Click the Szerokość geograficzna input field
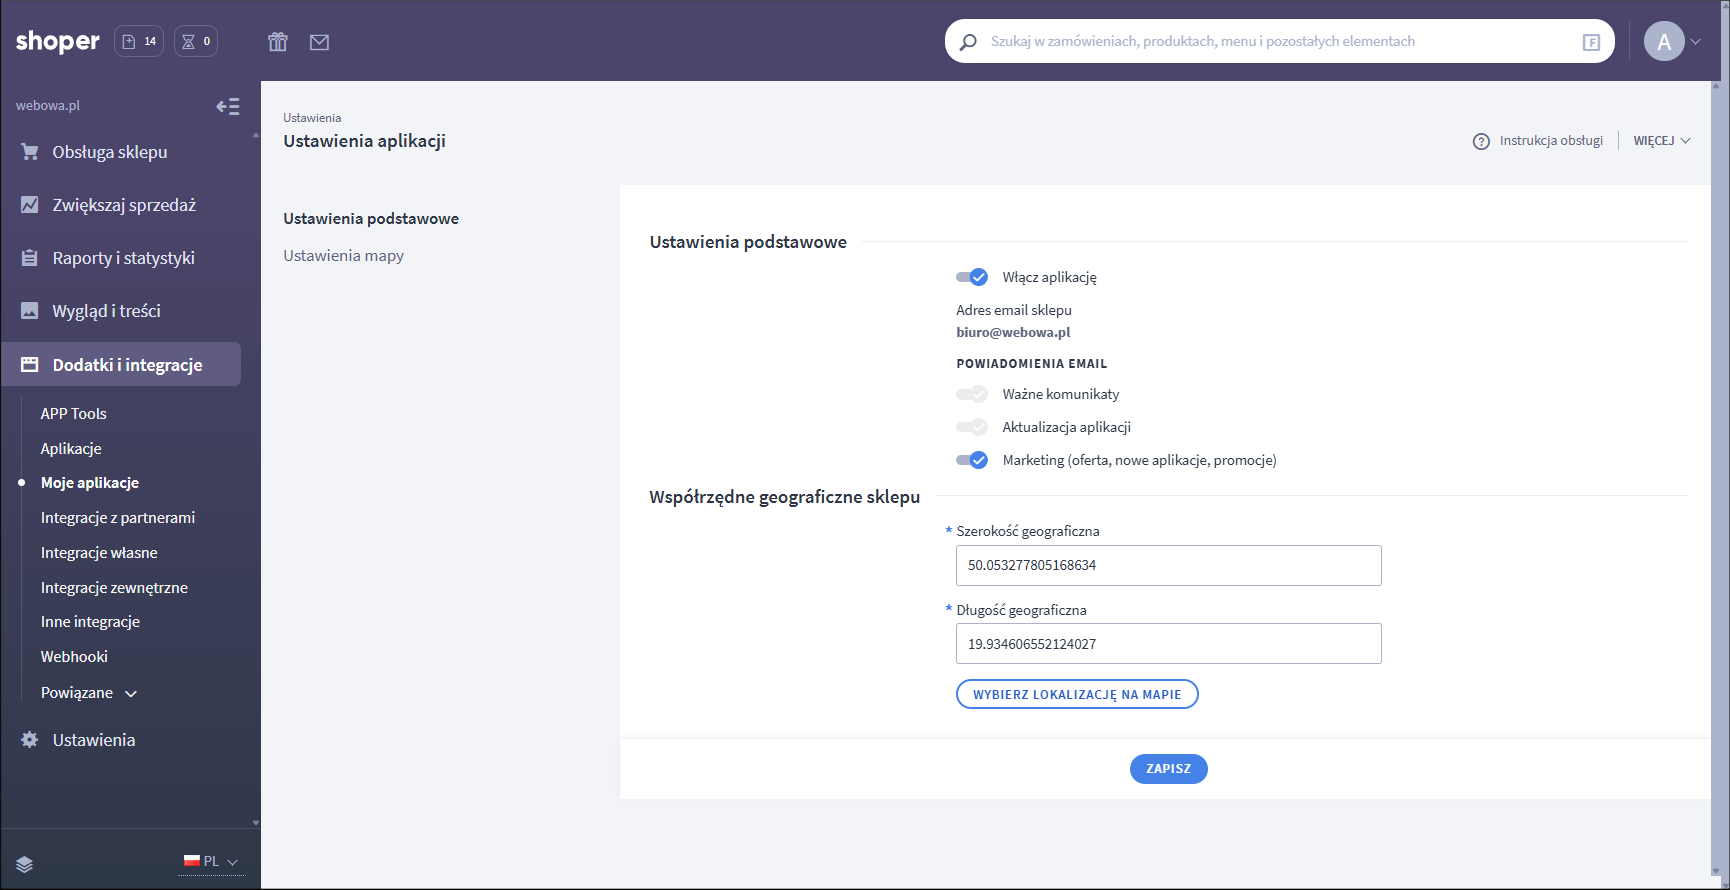This screenshot has width=1730, height=890. pos(1168,565)
